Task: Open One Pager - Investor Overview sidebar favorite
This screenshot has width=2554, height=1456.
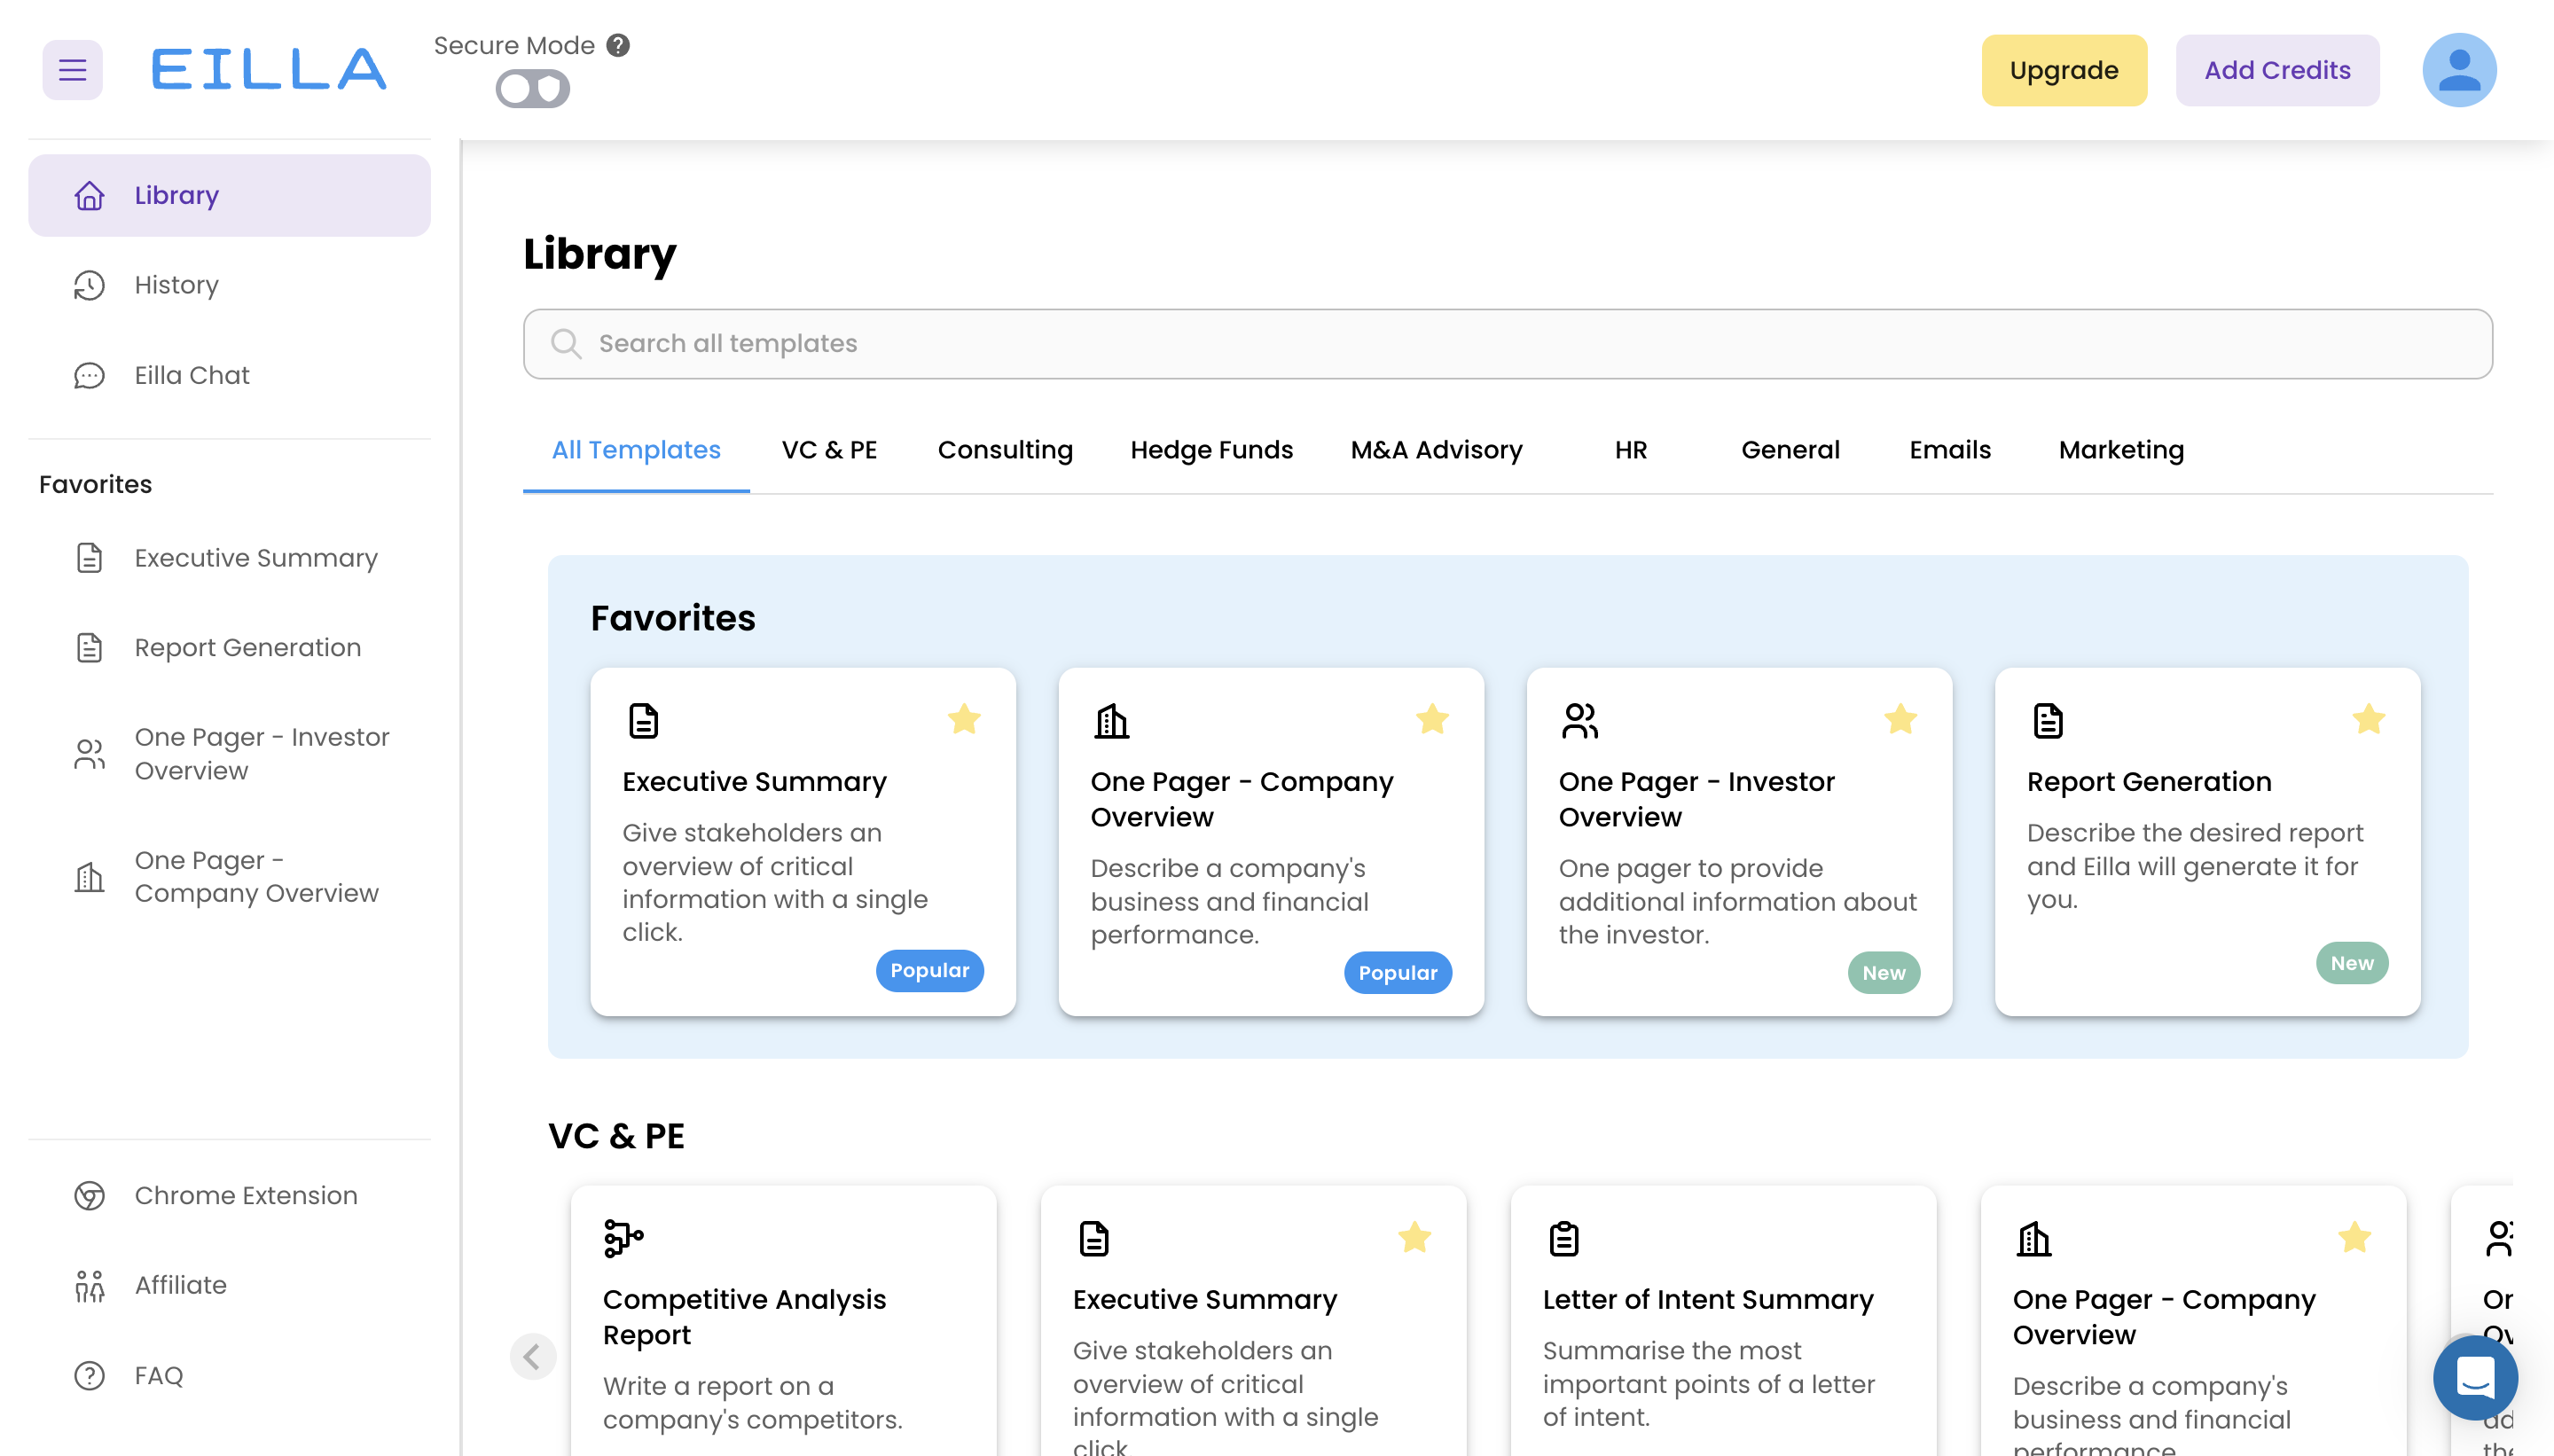Action: [x=229, y=754]
